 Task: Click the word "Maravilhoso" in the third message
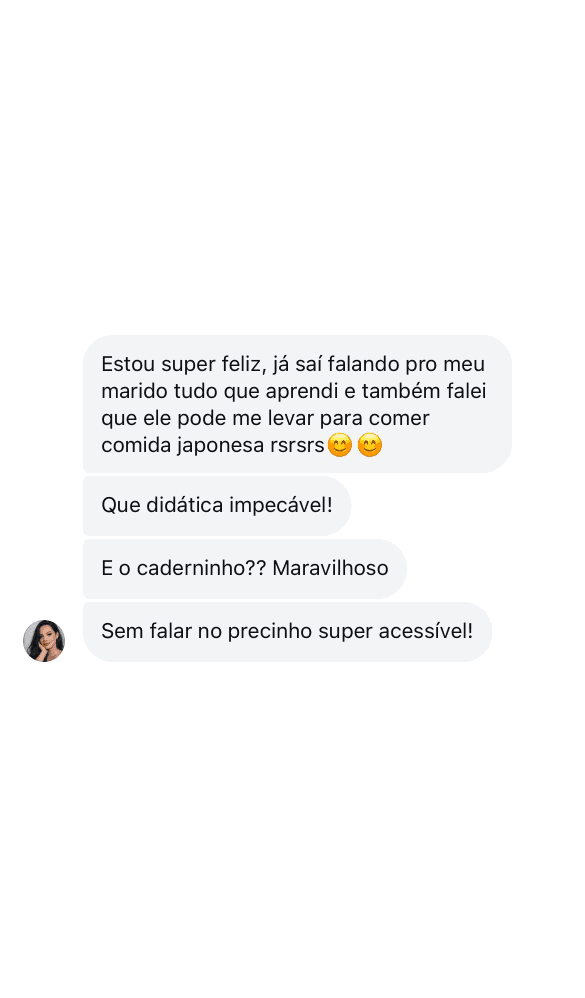330,568
